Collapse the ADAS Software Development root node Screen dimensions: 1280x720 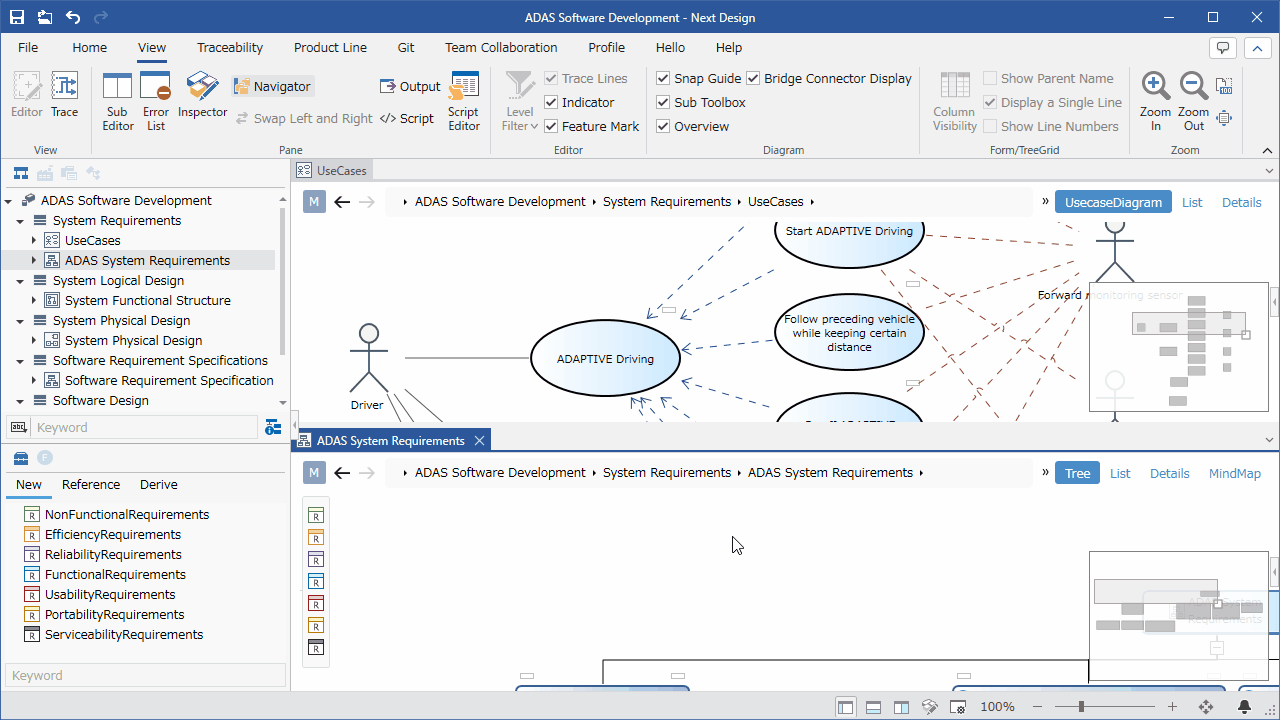pos(9,201)
